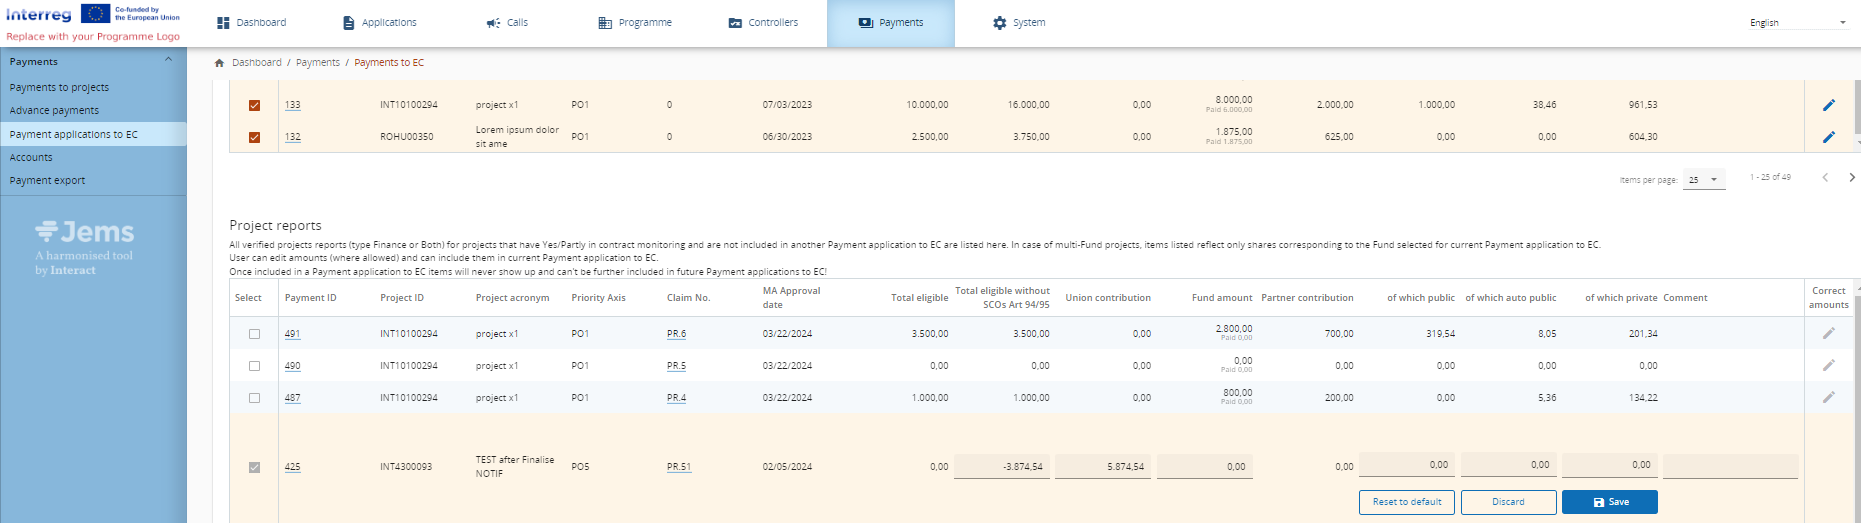Click the Reset to default button
This screenshot has height=523, width=1861.
point(1406,502)
